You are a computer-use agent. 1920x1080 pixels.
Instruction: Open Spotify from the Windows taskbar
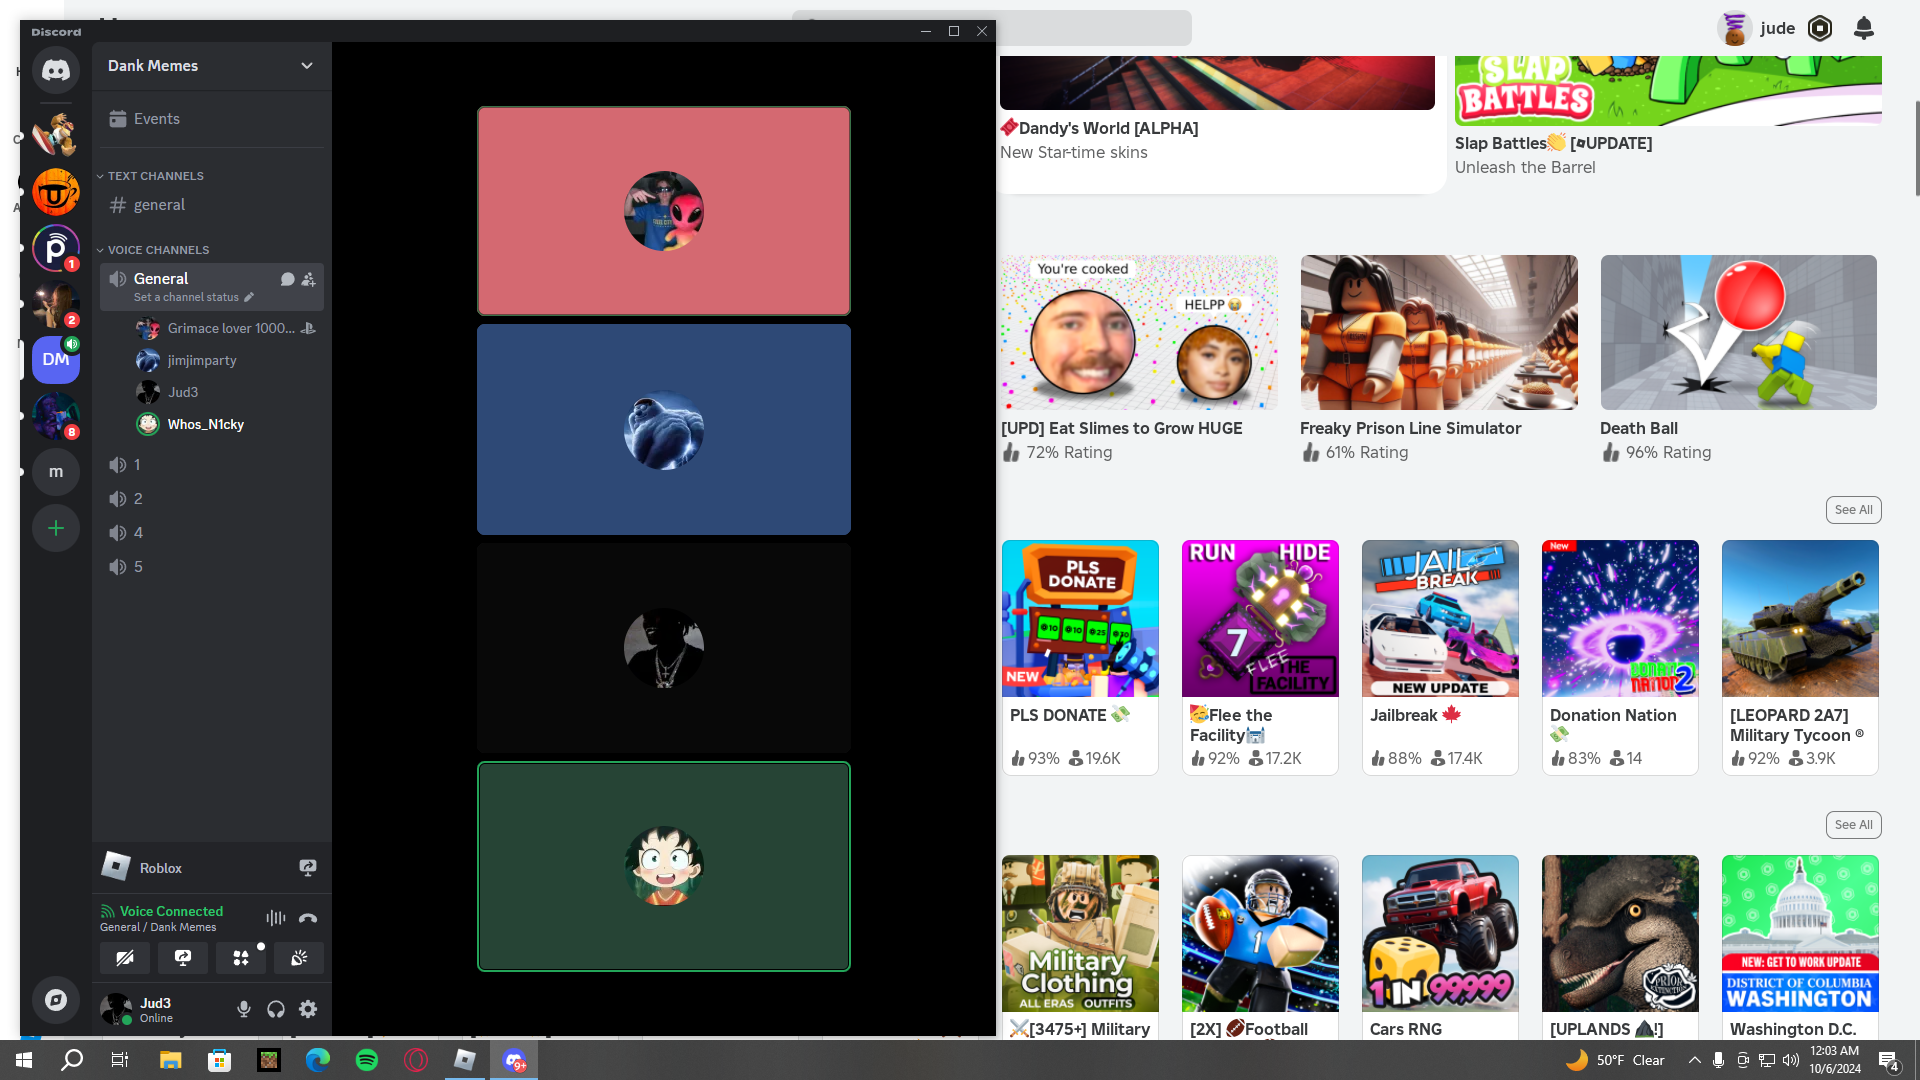coord(367,1060)
